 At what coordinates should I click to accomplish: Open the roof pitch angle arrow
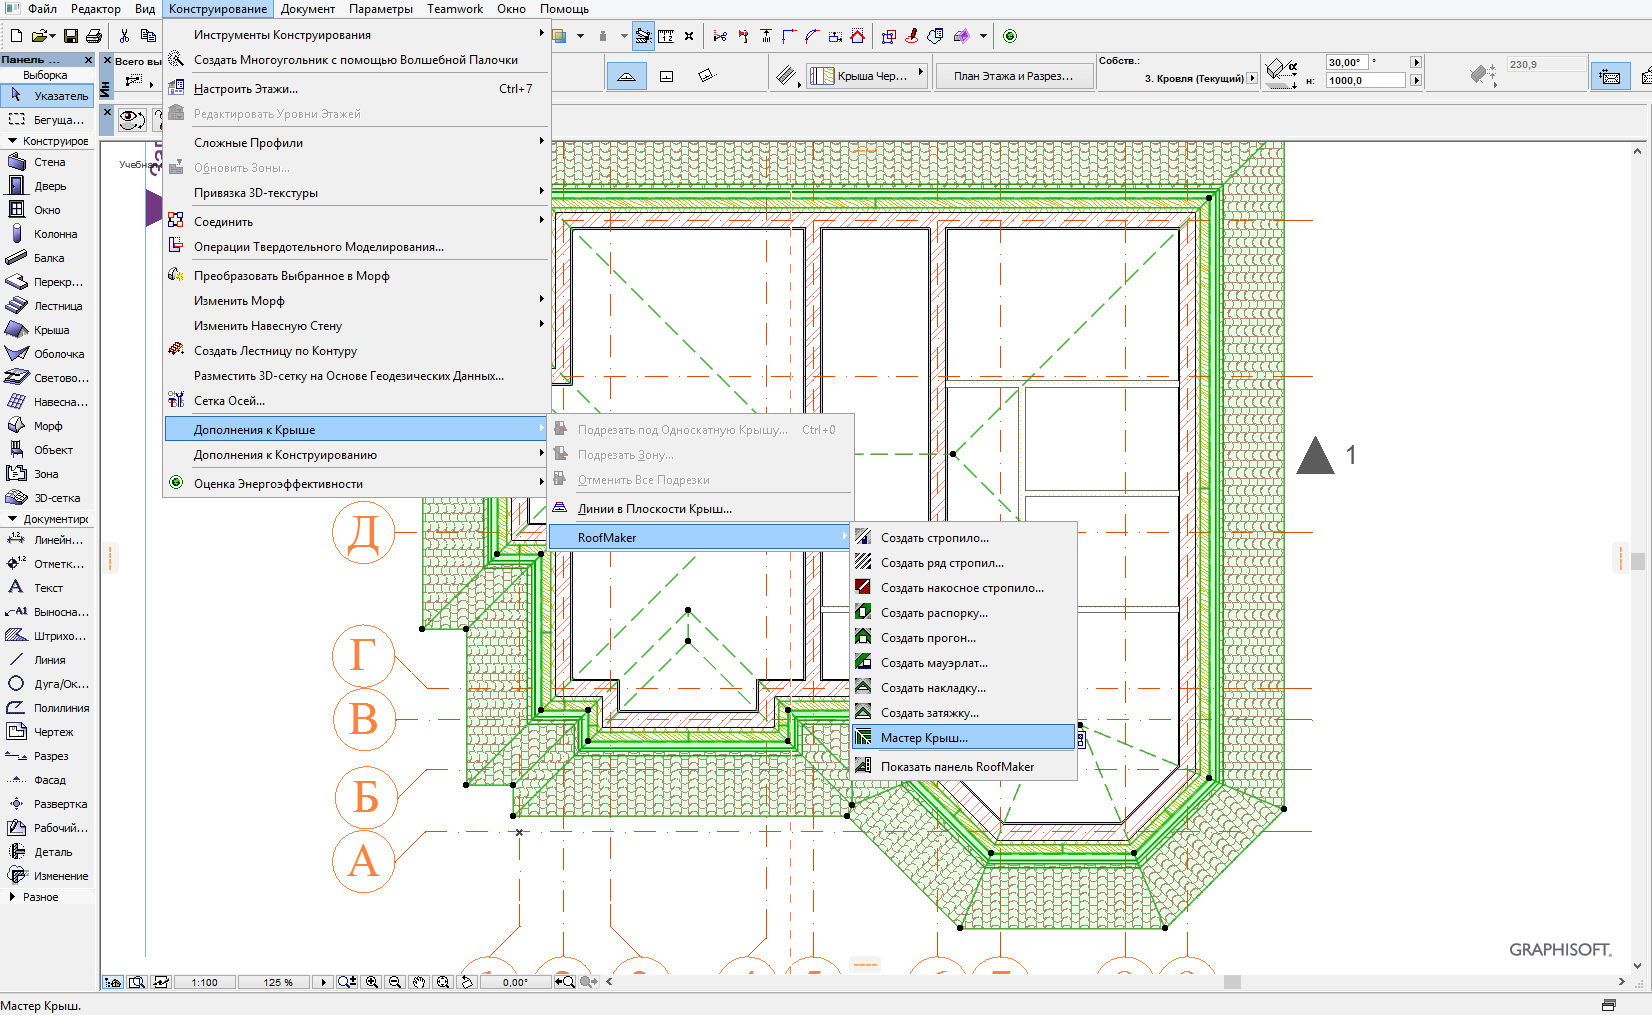point(1416,62)
